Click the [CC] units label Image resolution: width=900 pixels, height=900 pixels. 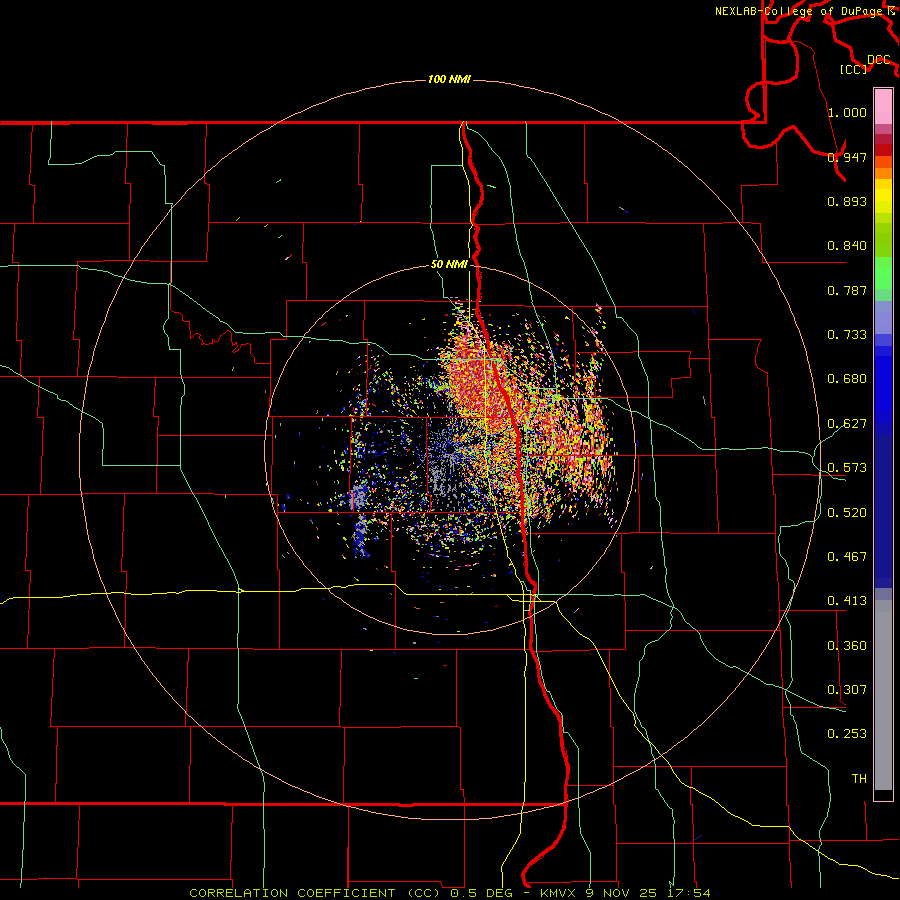click(x=854, y=69)
